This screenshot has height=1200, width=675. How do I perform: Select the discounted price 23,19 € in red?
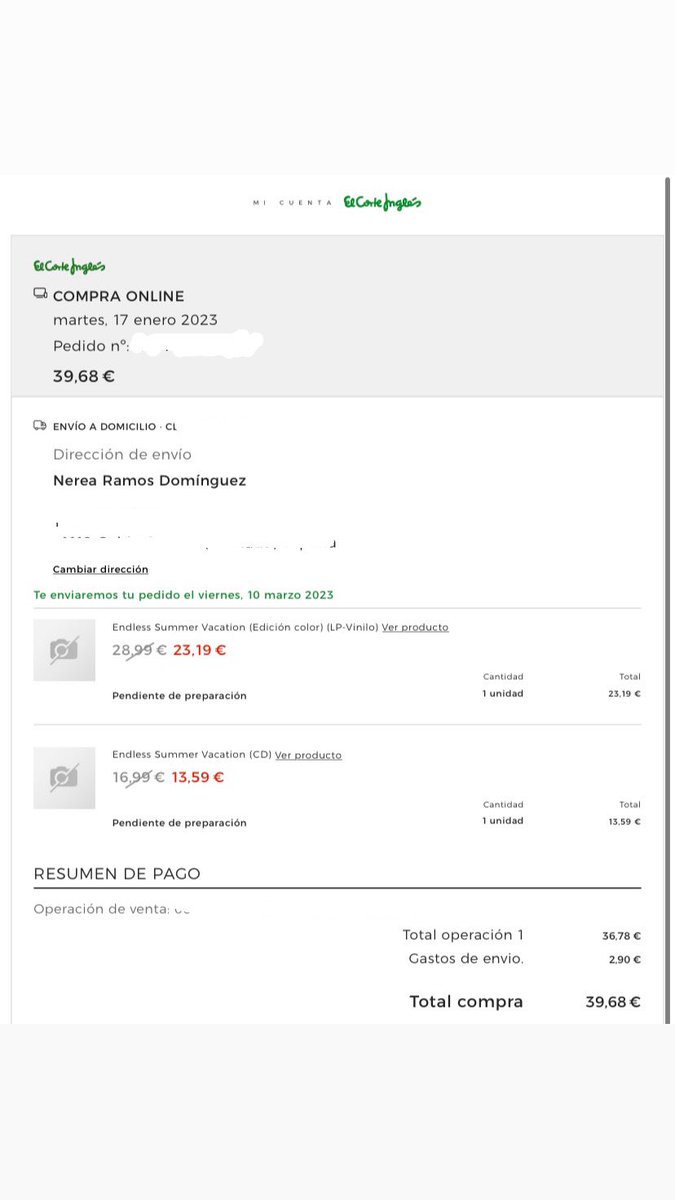pyautogui.click(x=200, y=649)
